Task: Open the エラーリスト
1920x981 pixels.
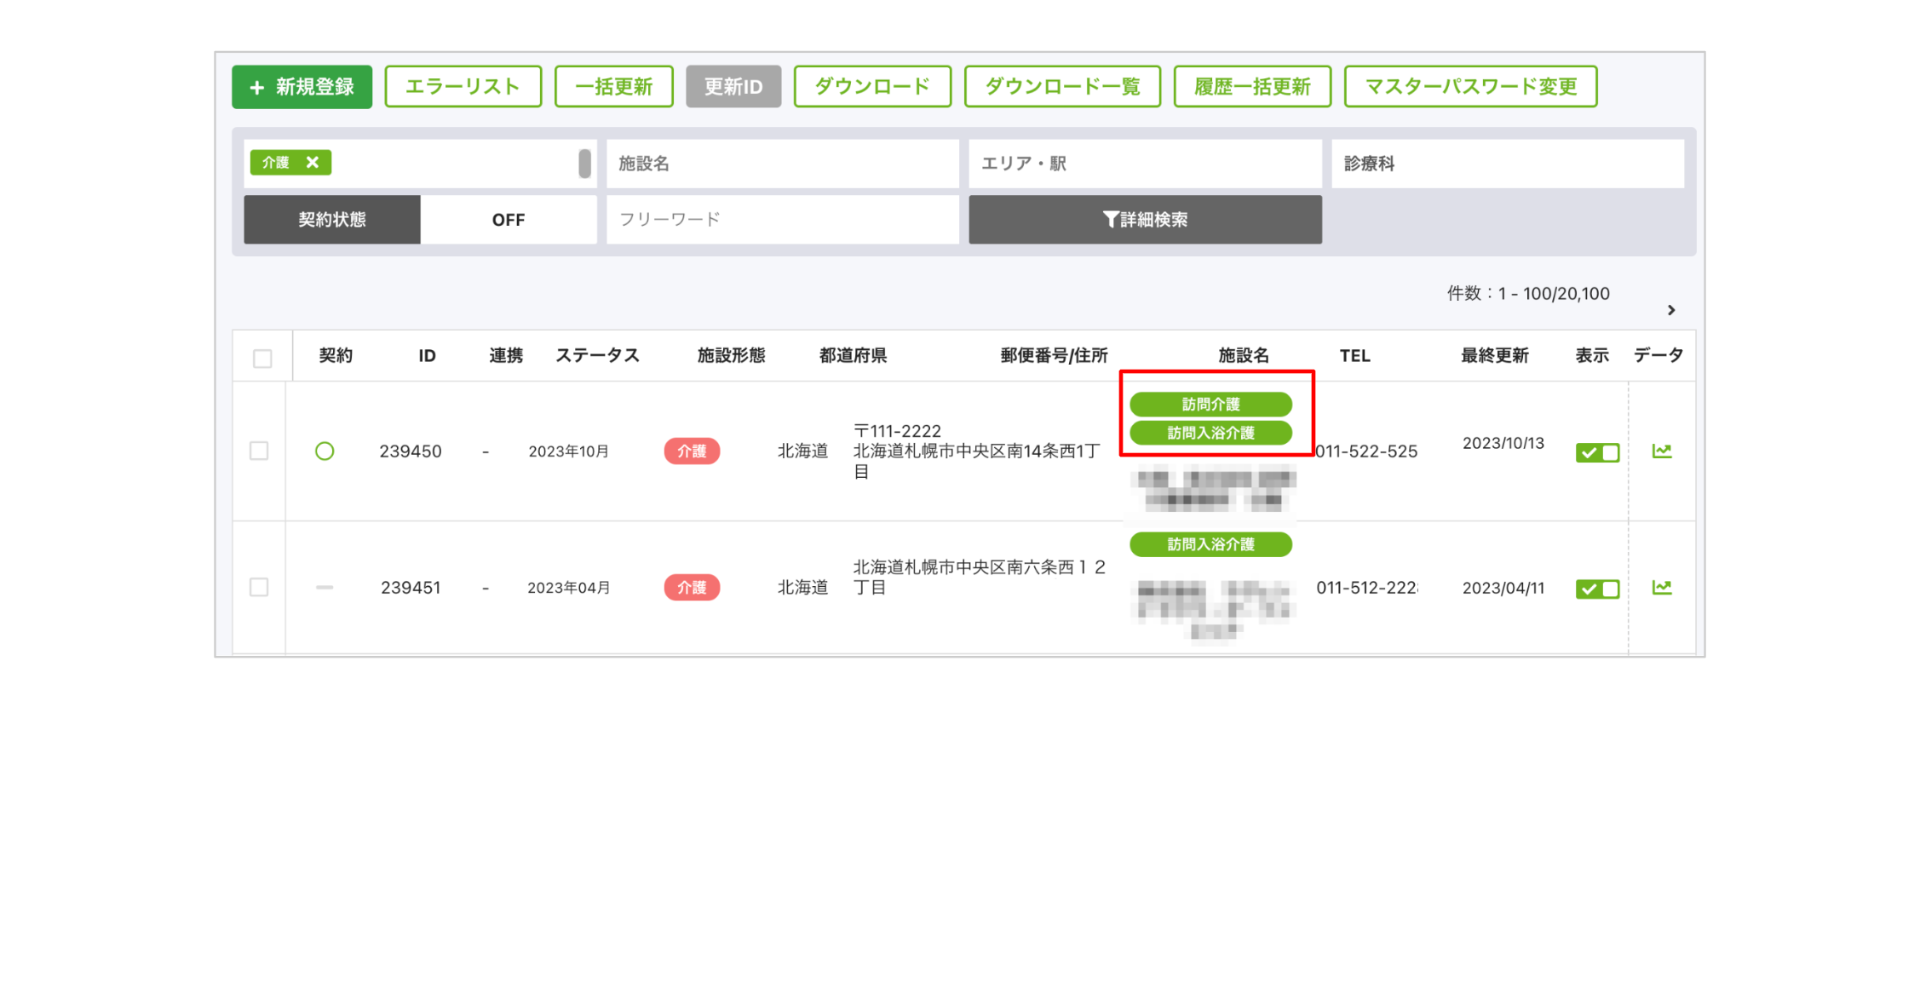Action: point(462,87)
